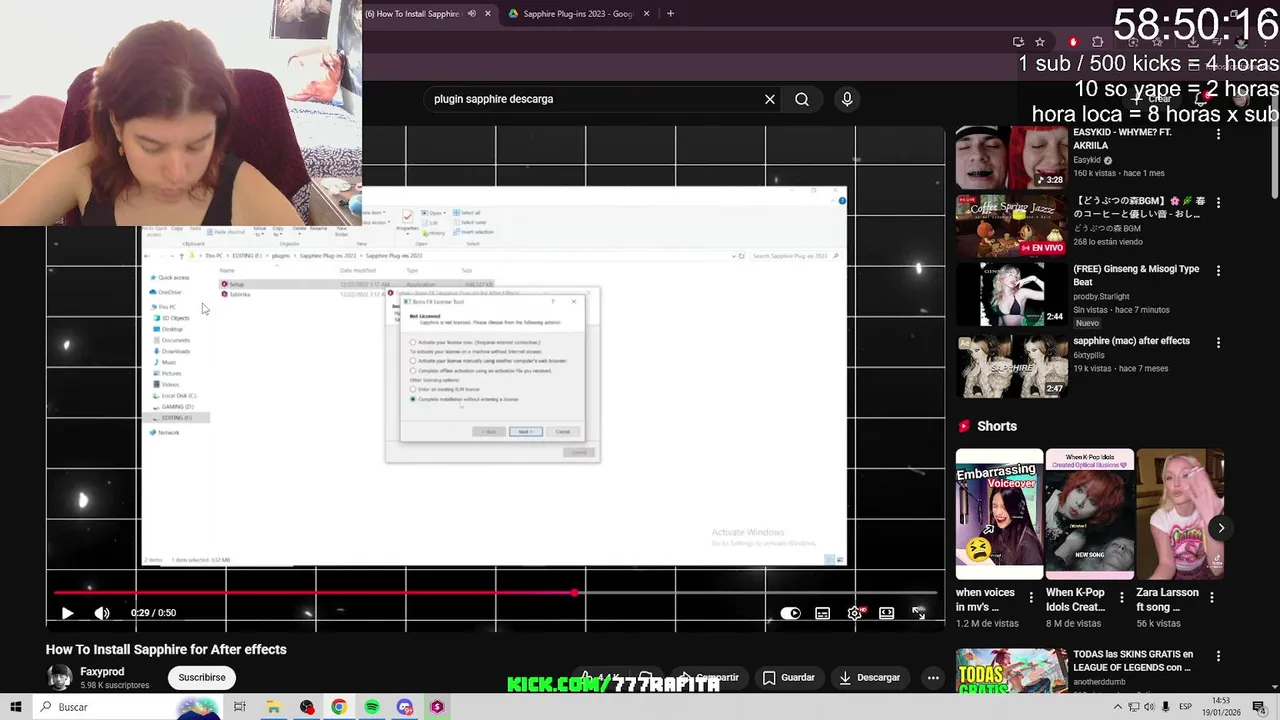Open 'sapphire (mac) after effects' title link

(x=1131, y=341)
